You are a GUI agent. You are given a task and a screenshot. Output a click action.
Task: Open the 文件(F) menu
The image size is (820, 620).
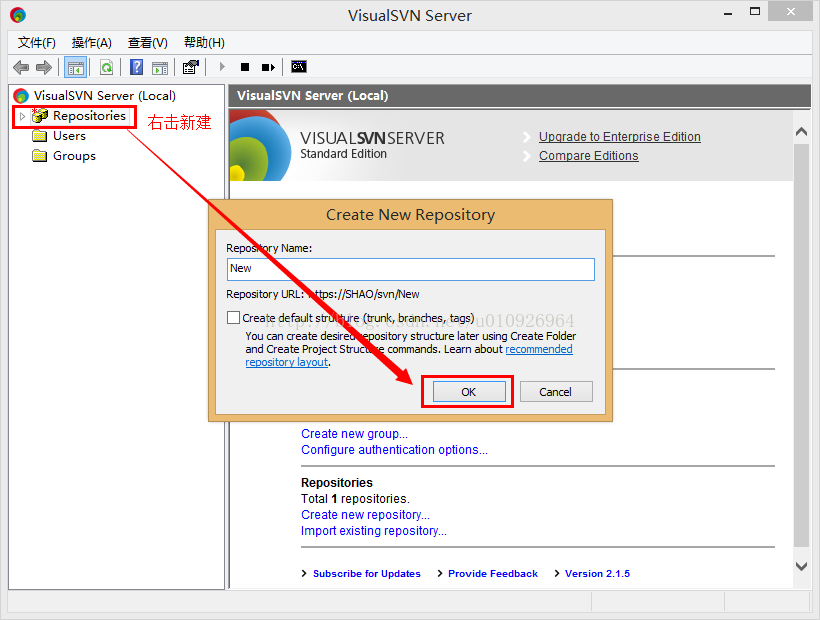coord(37,42)
